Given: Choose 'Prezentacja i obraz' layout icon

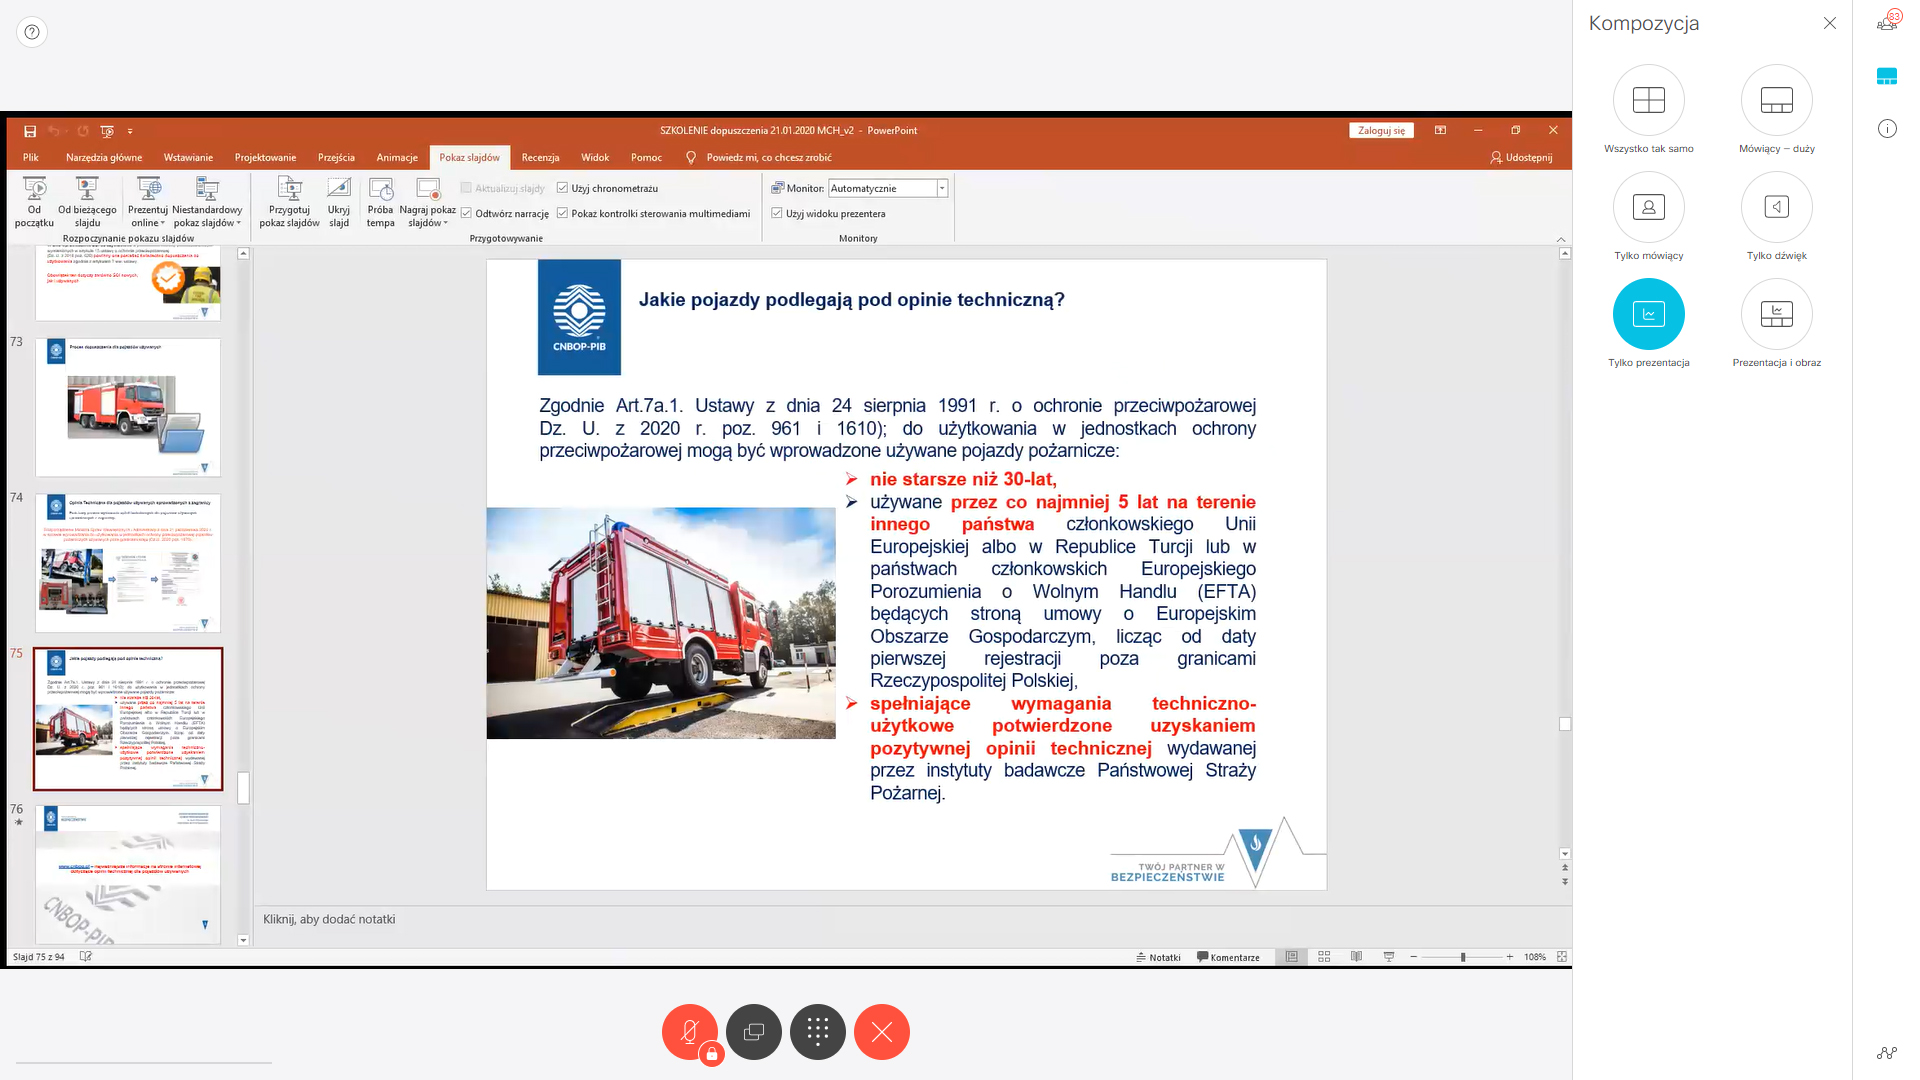Looking at the screenshot, I should [x=1776, y=314].
